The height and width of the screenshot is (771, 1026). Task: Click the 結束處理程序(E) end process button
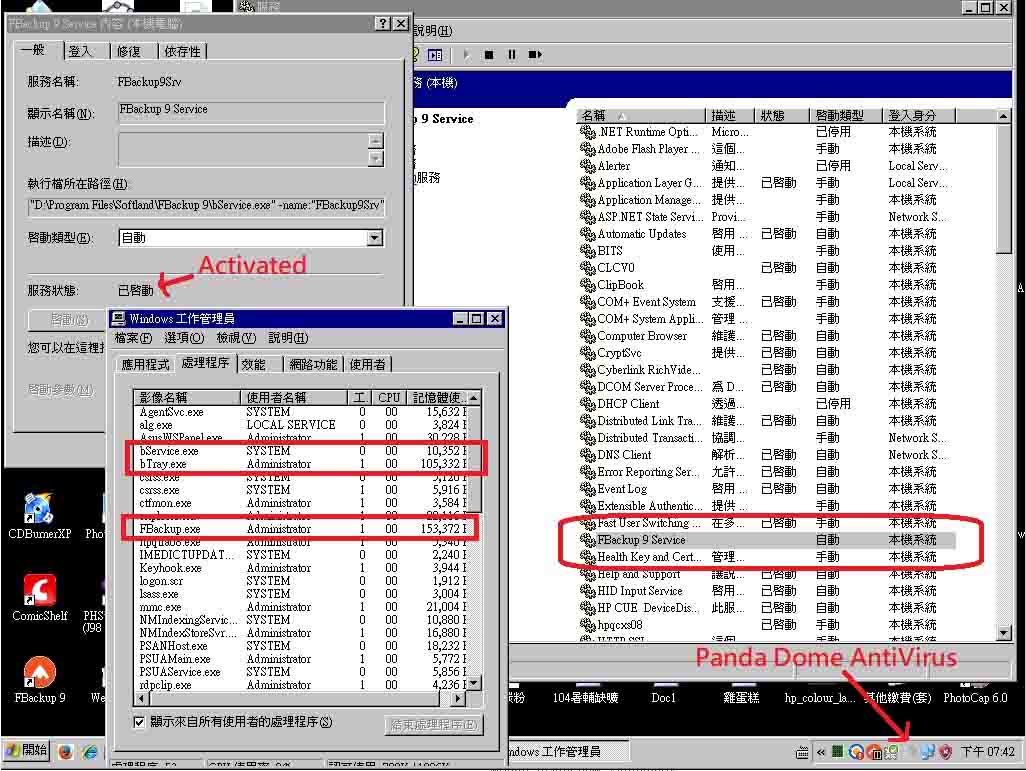(x=434, y=725)
